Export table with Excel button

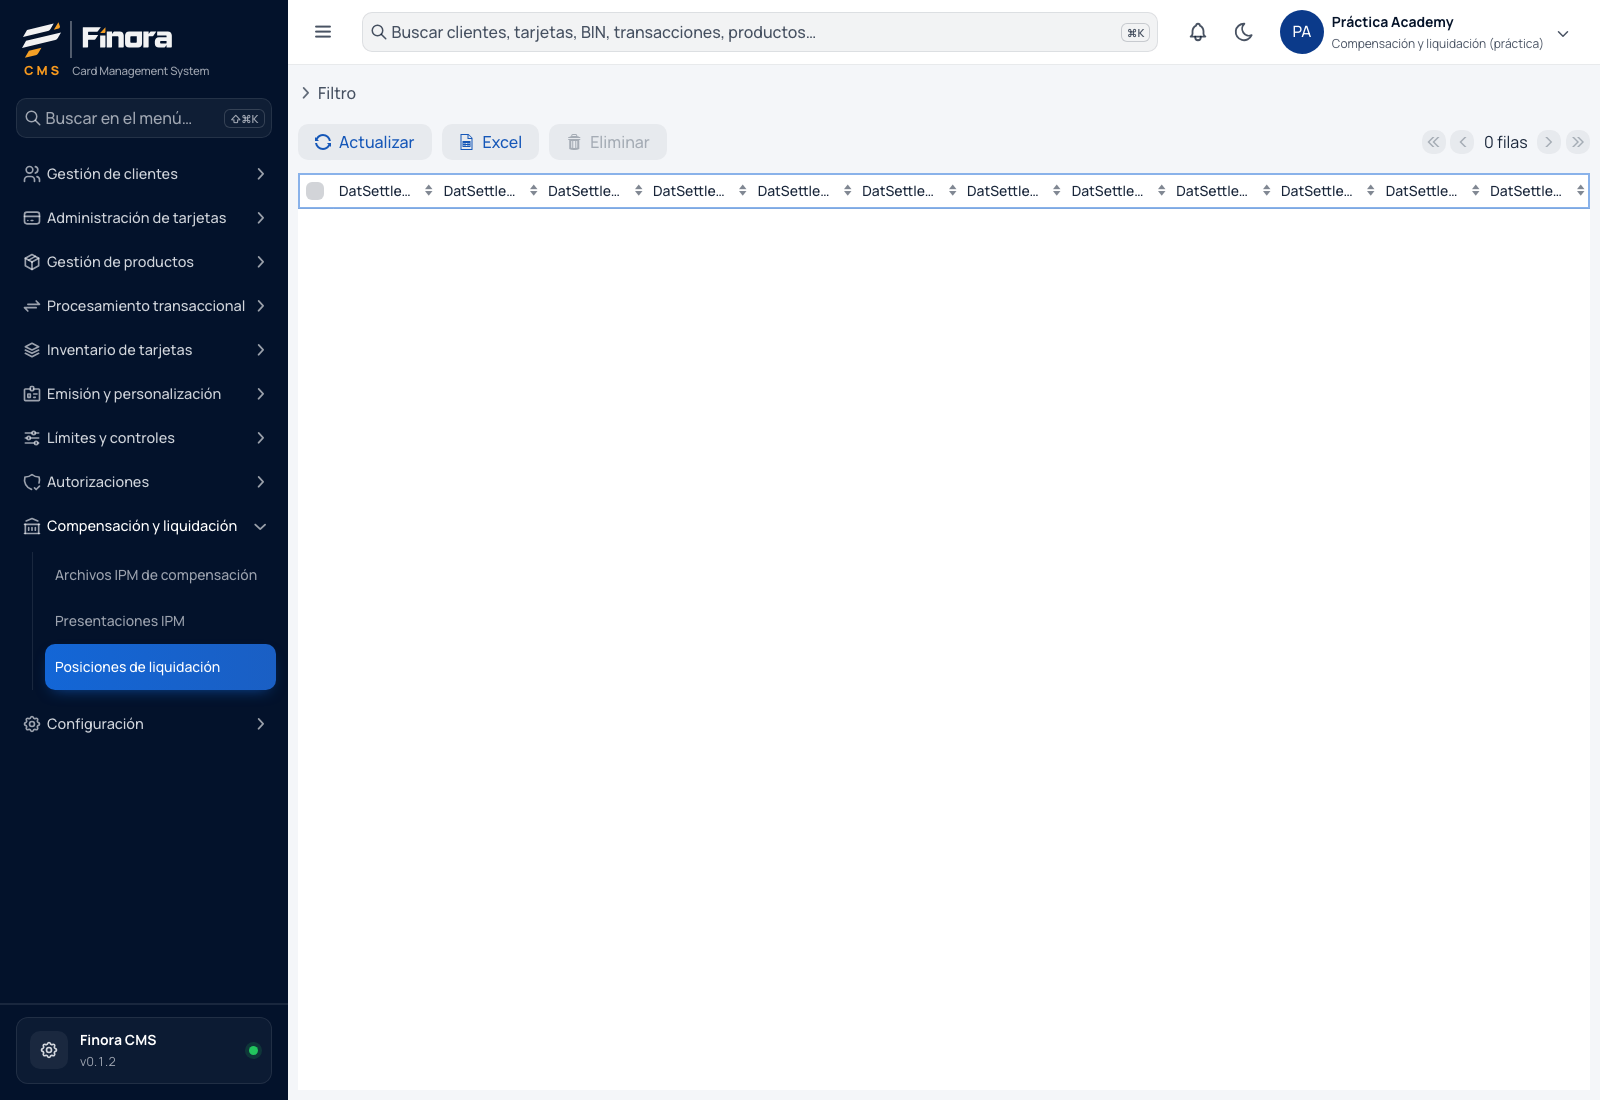point(490,142)
